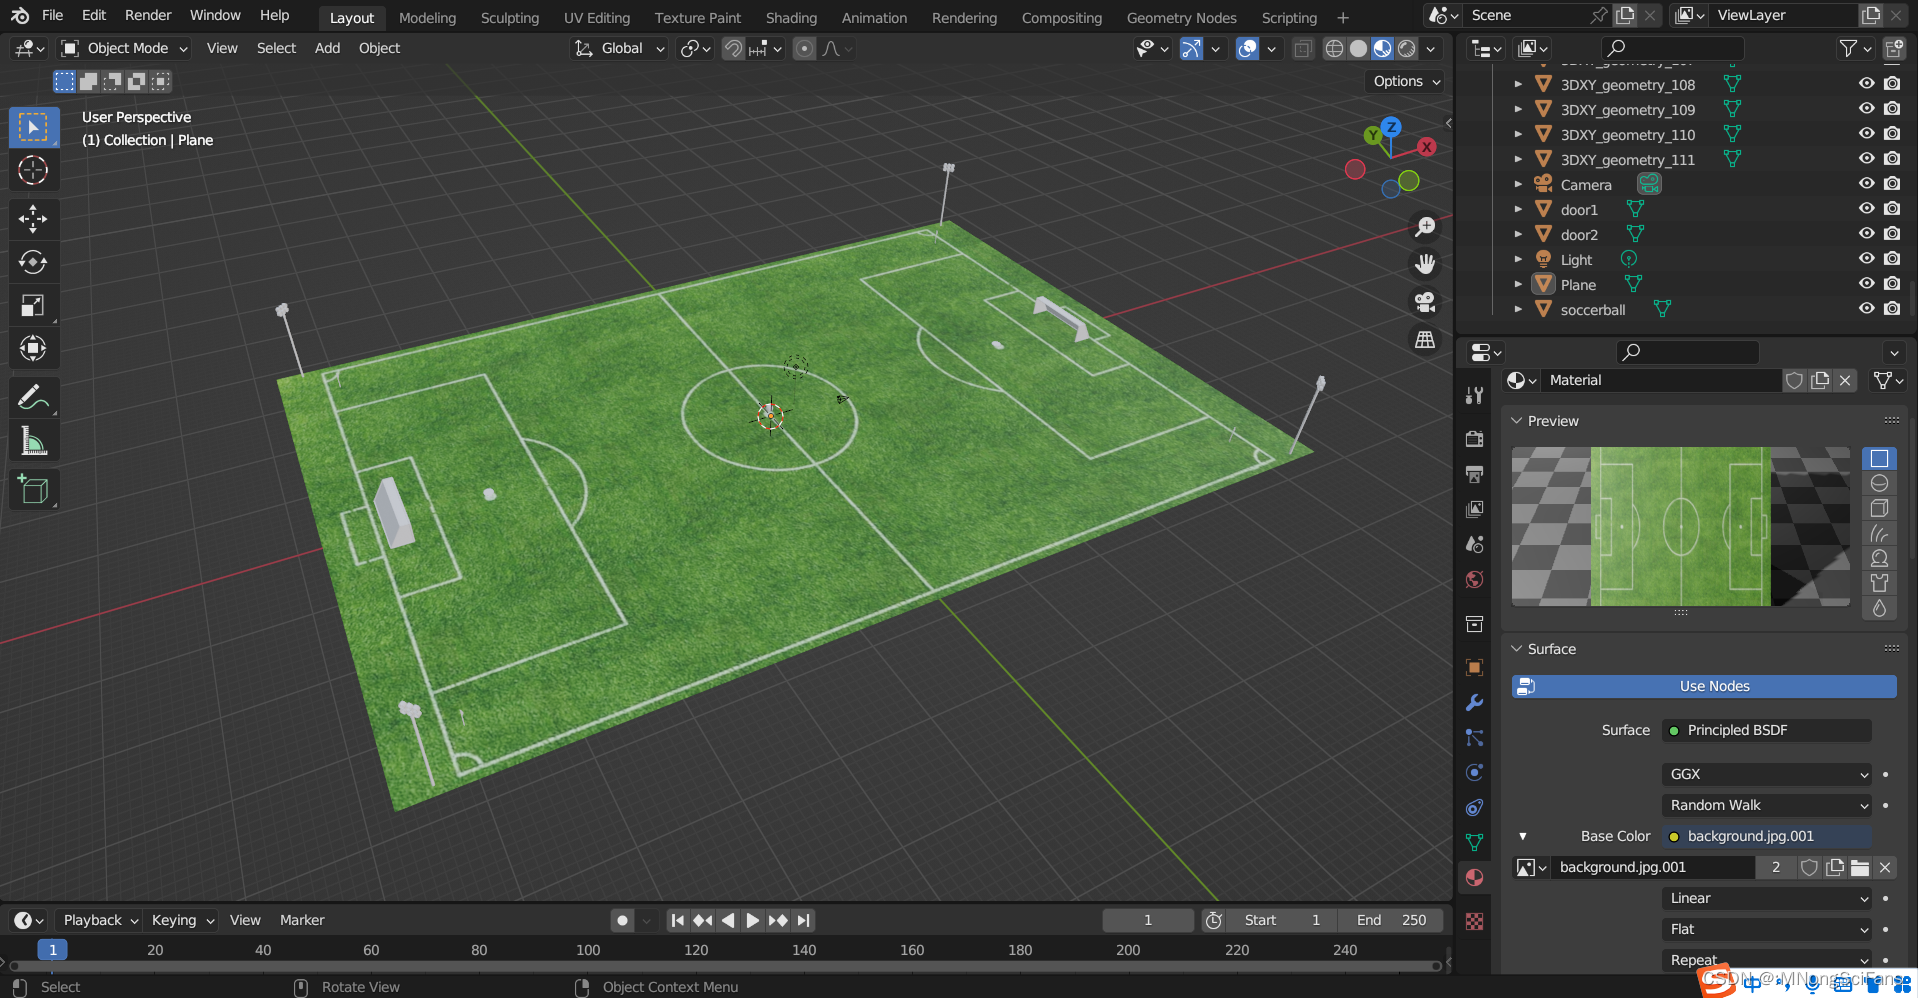Open the Object Mode dropdown
The width and height of the screenshot is (1918, 998).
click(124, 48)
